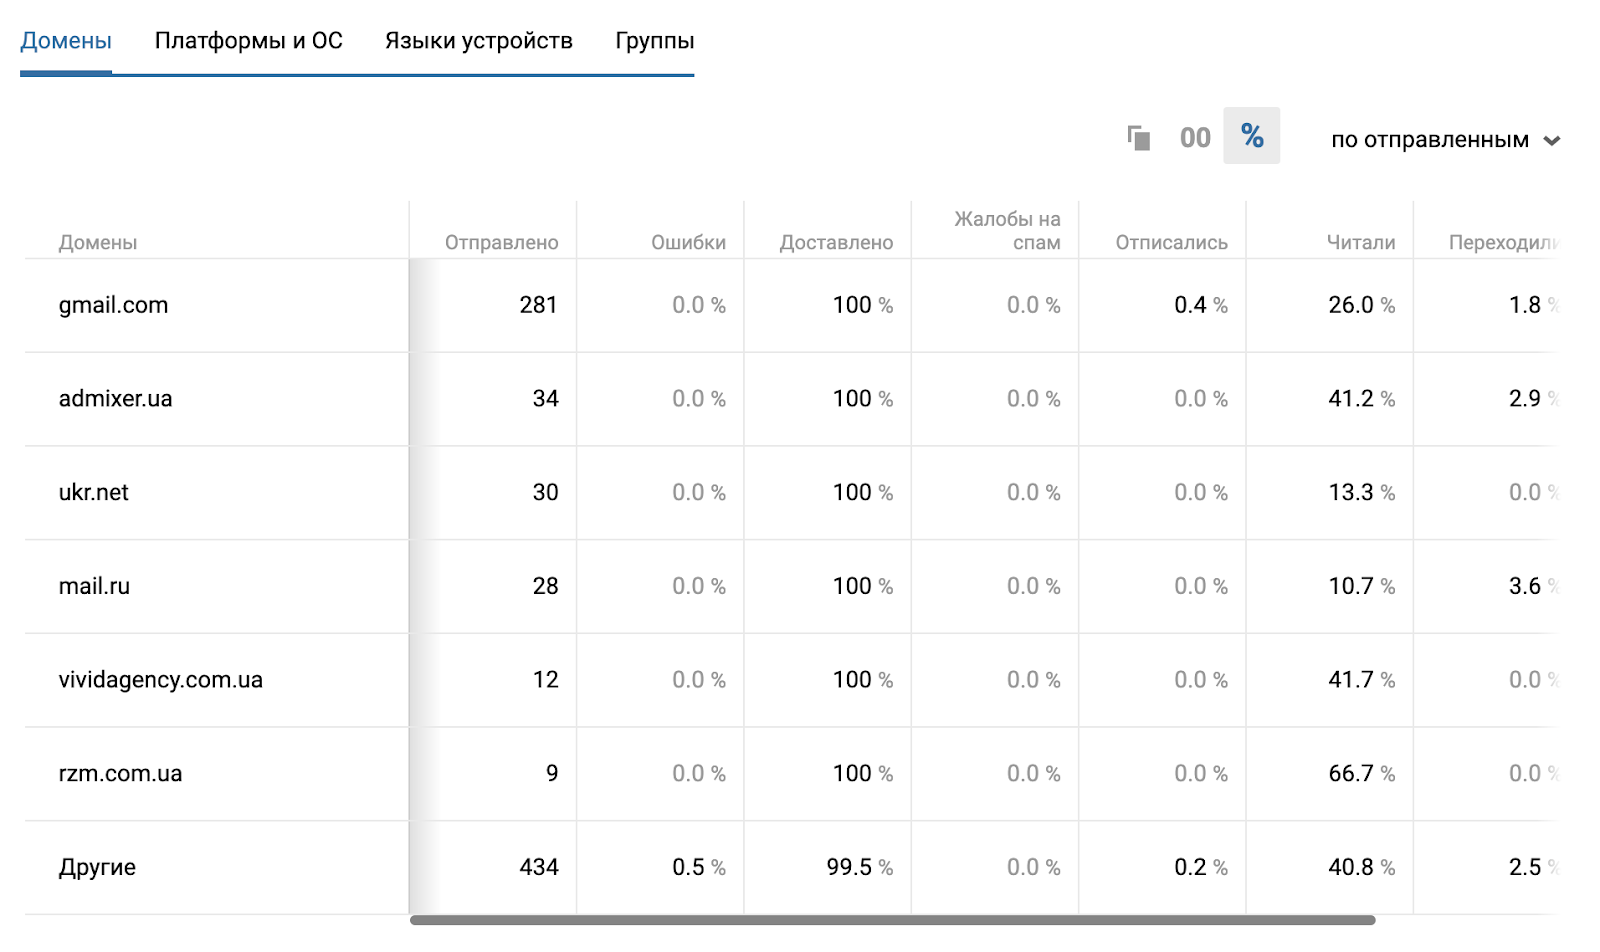Select the ukr.net domain row
Viewport: 1600px width, 952px height.
pos(94,493)
